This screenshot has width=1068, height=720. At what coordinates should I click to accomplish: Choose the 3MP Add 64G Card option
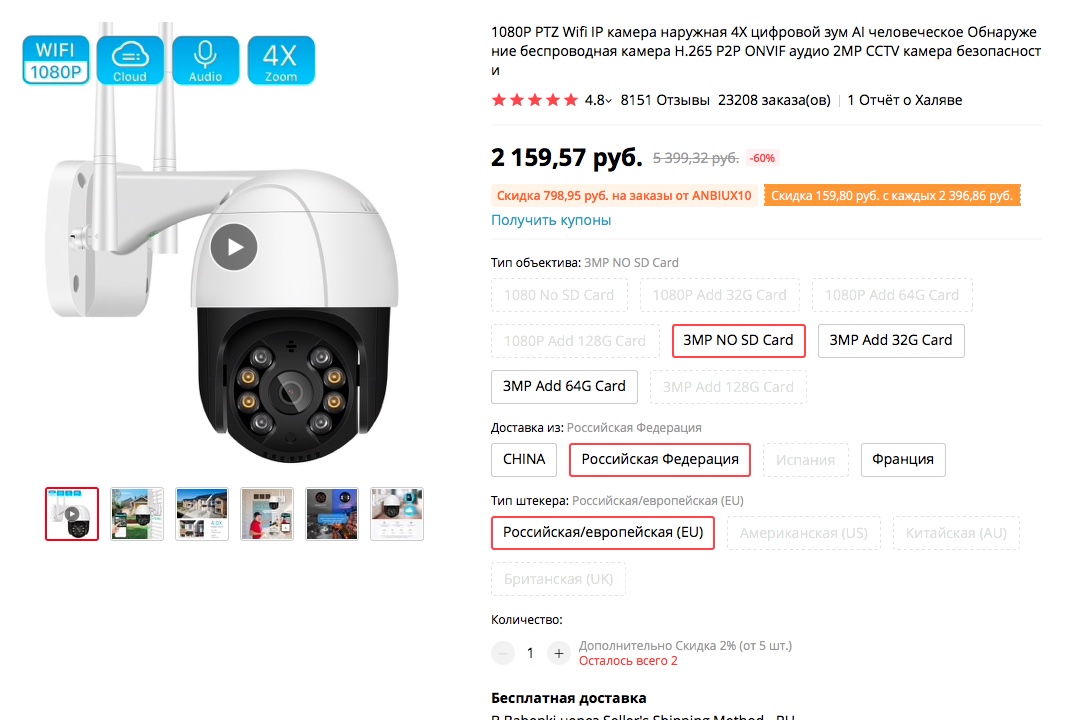tap(564, 386)
